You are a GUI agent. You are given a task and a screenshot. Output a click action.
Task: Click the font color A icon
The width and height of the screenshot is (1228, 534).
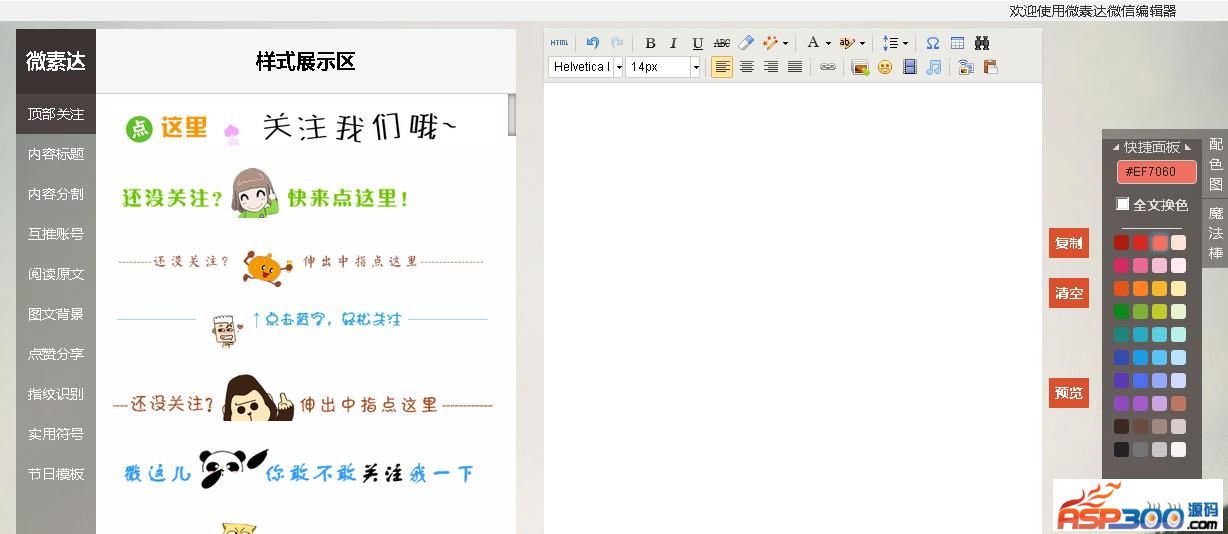click(813, 43)
